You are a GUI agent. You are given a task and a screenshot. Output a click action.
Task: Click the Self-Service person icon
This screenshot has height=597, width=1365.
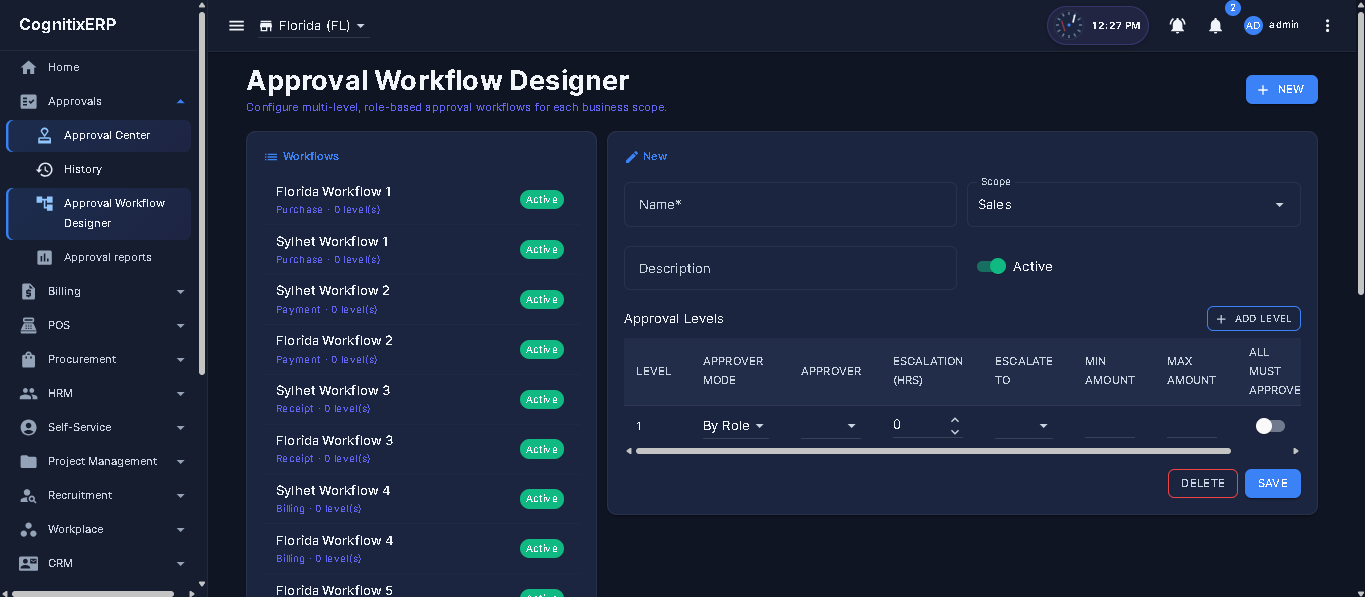point(29,427)
